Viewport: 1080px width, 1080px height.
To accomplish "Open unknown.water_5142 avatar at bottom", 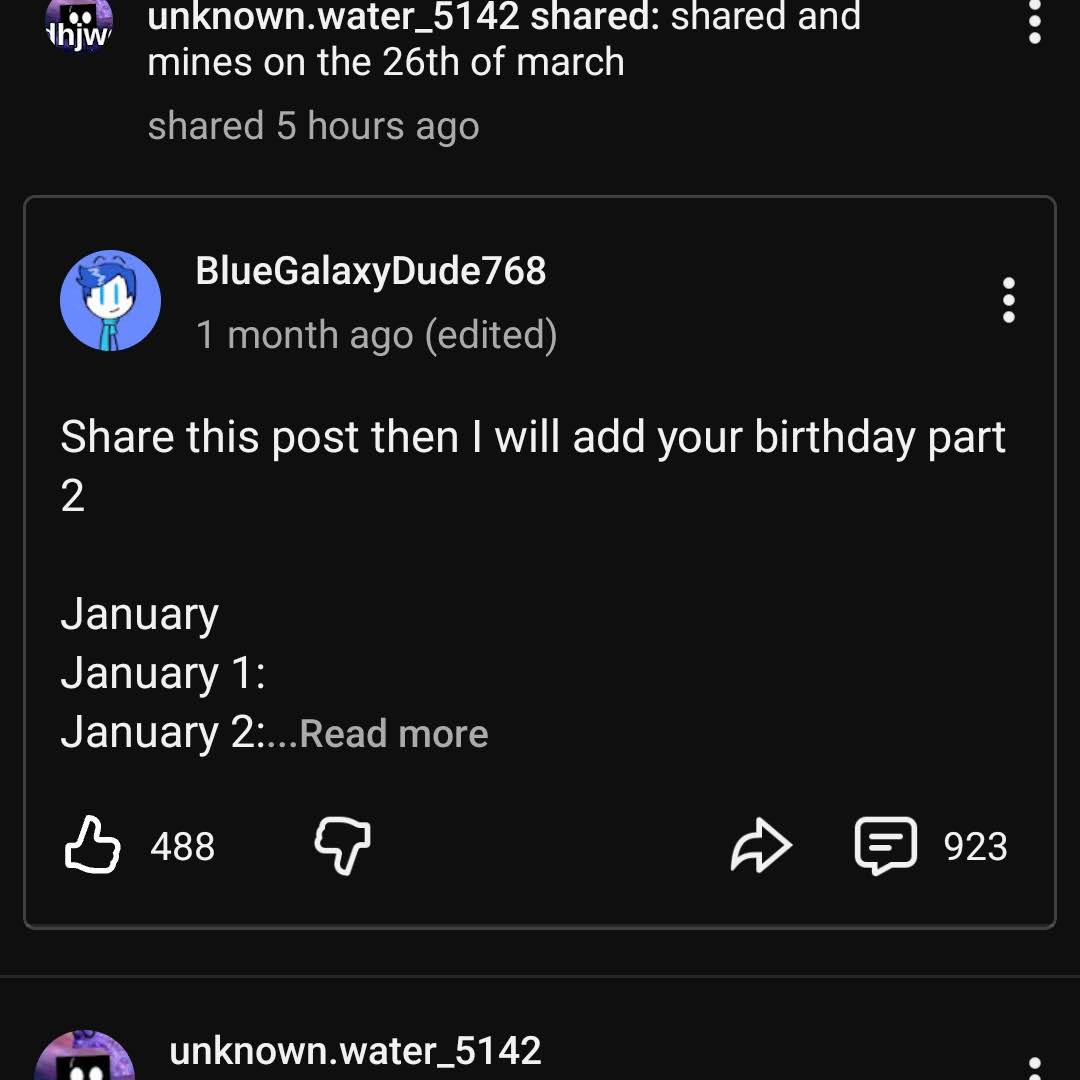I will (x=84, y=1055).
